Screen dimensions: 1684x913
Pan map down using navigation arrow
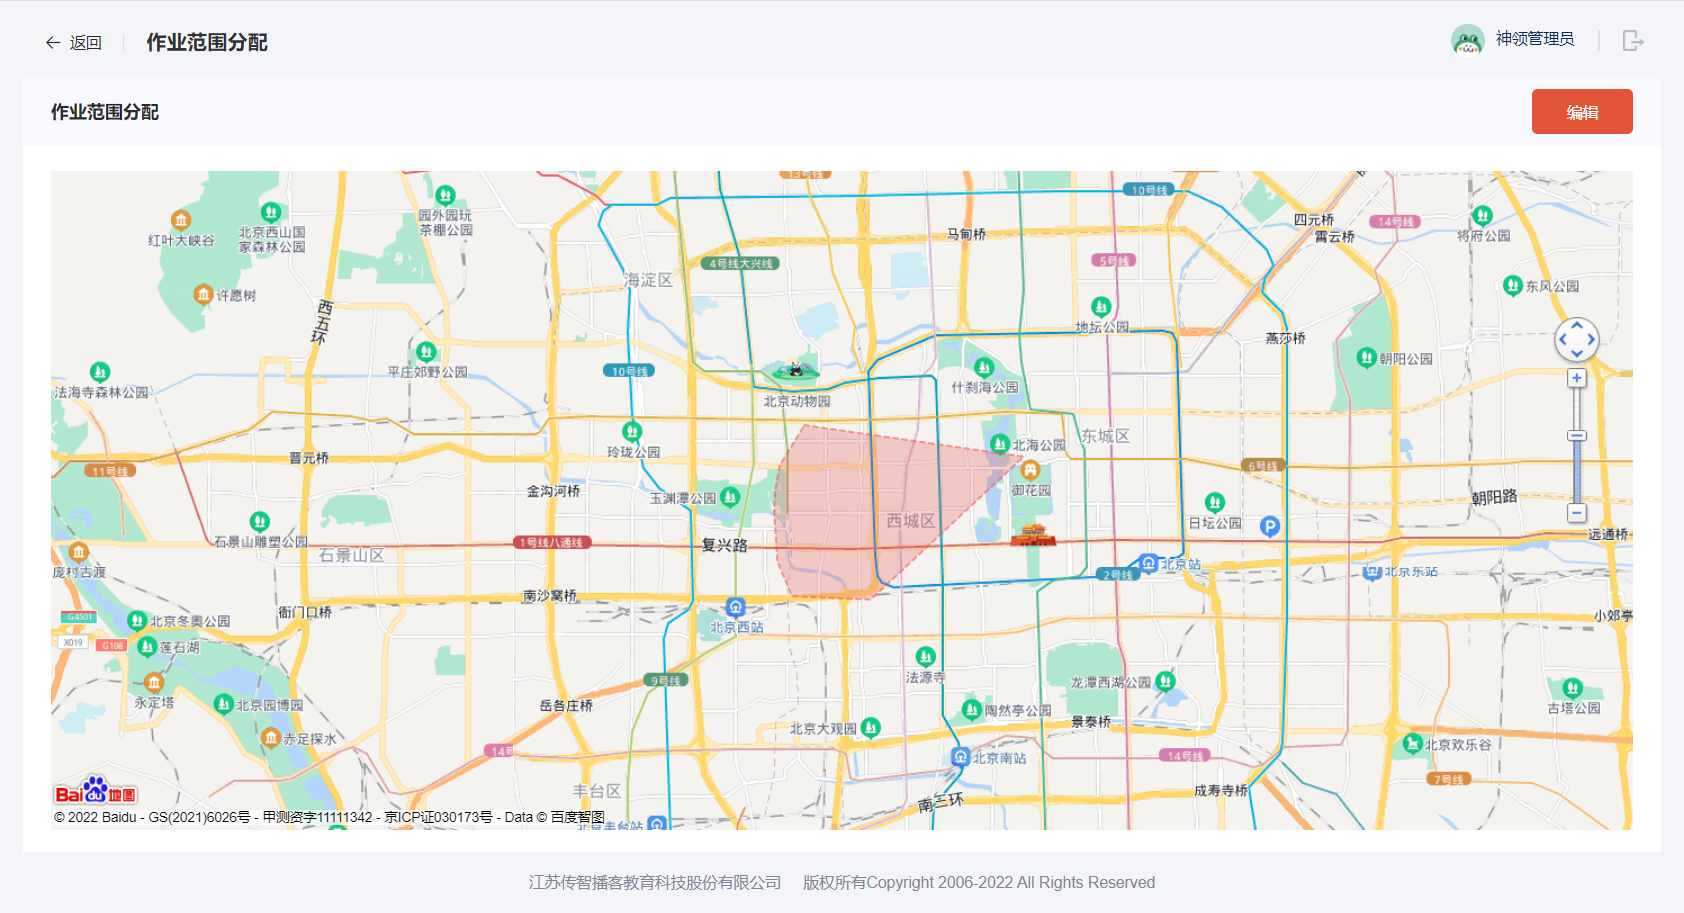1577,354
